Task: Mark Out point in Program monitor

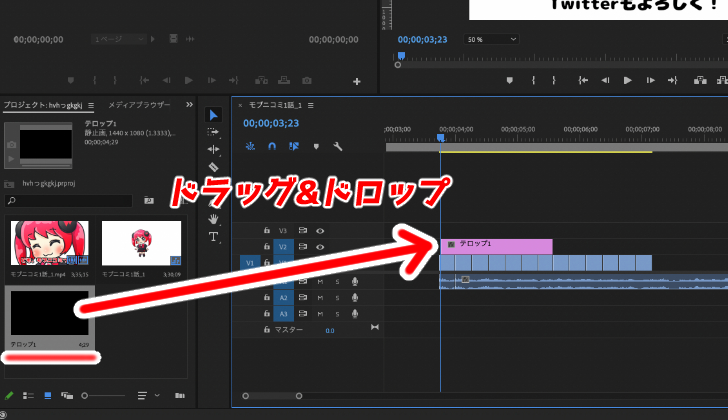Action: point(554,80)
